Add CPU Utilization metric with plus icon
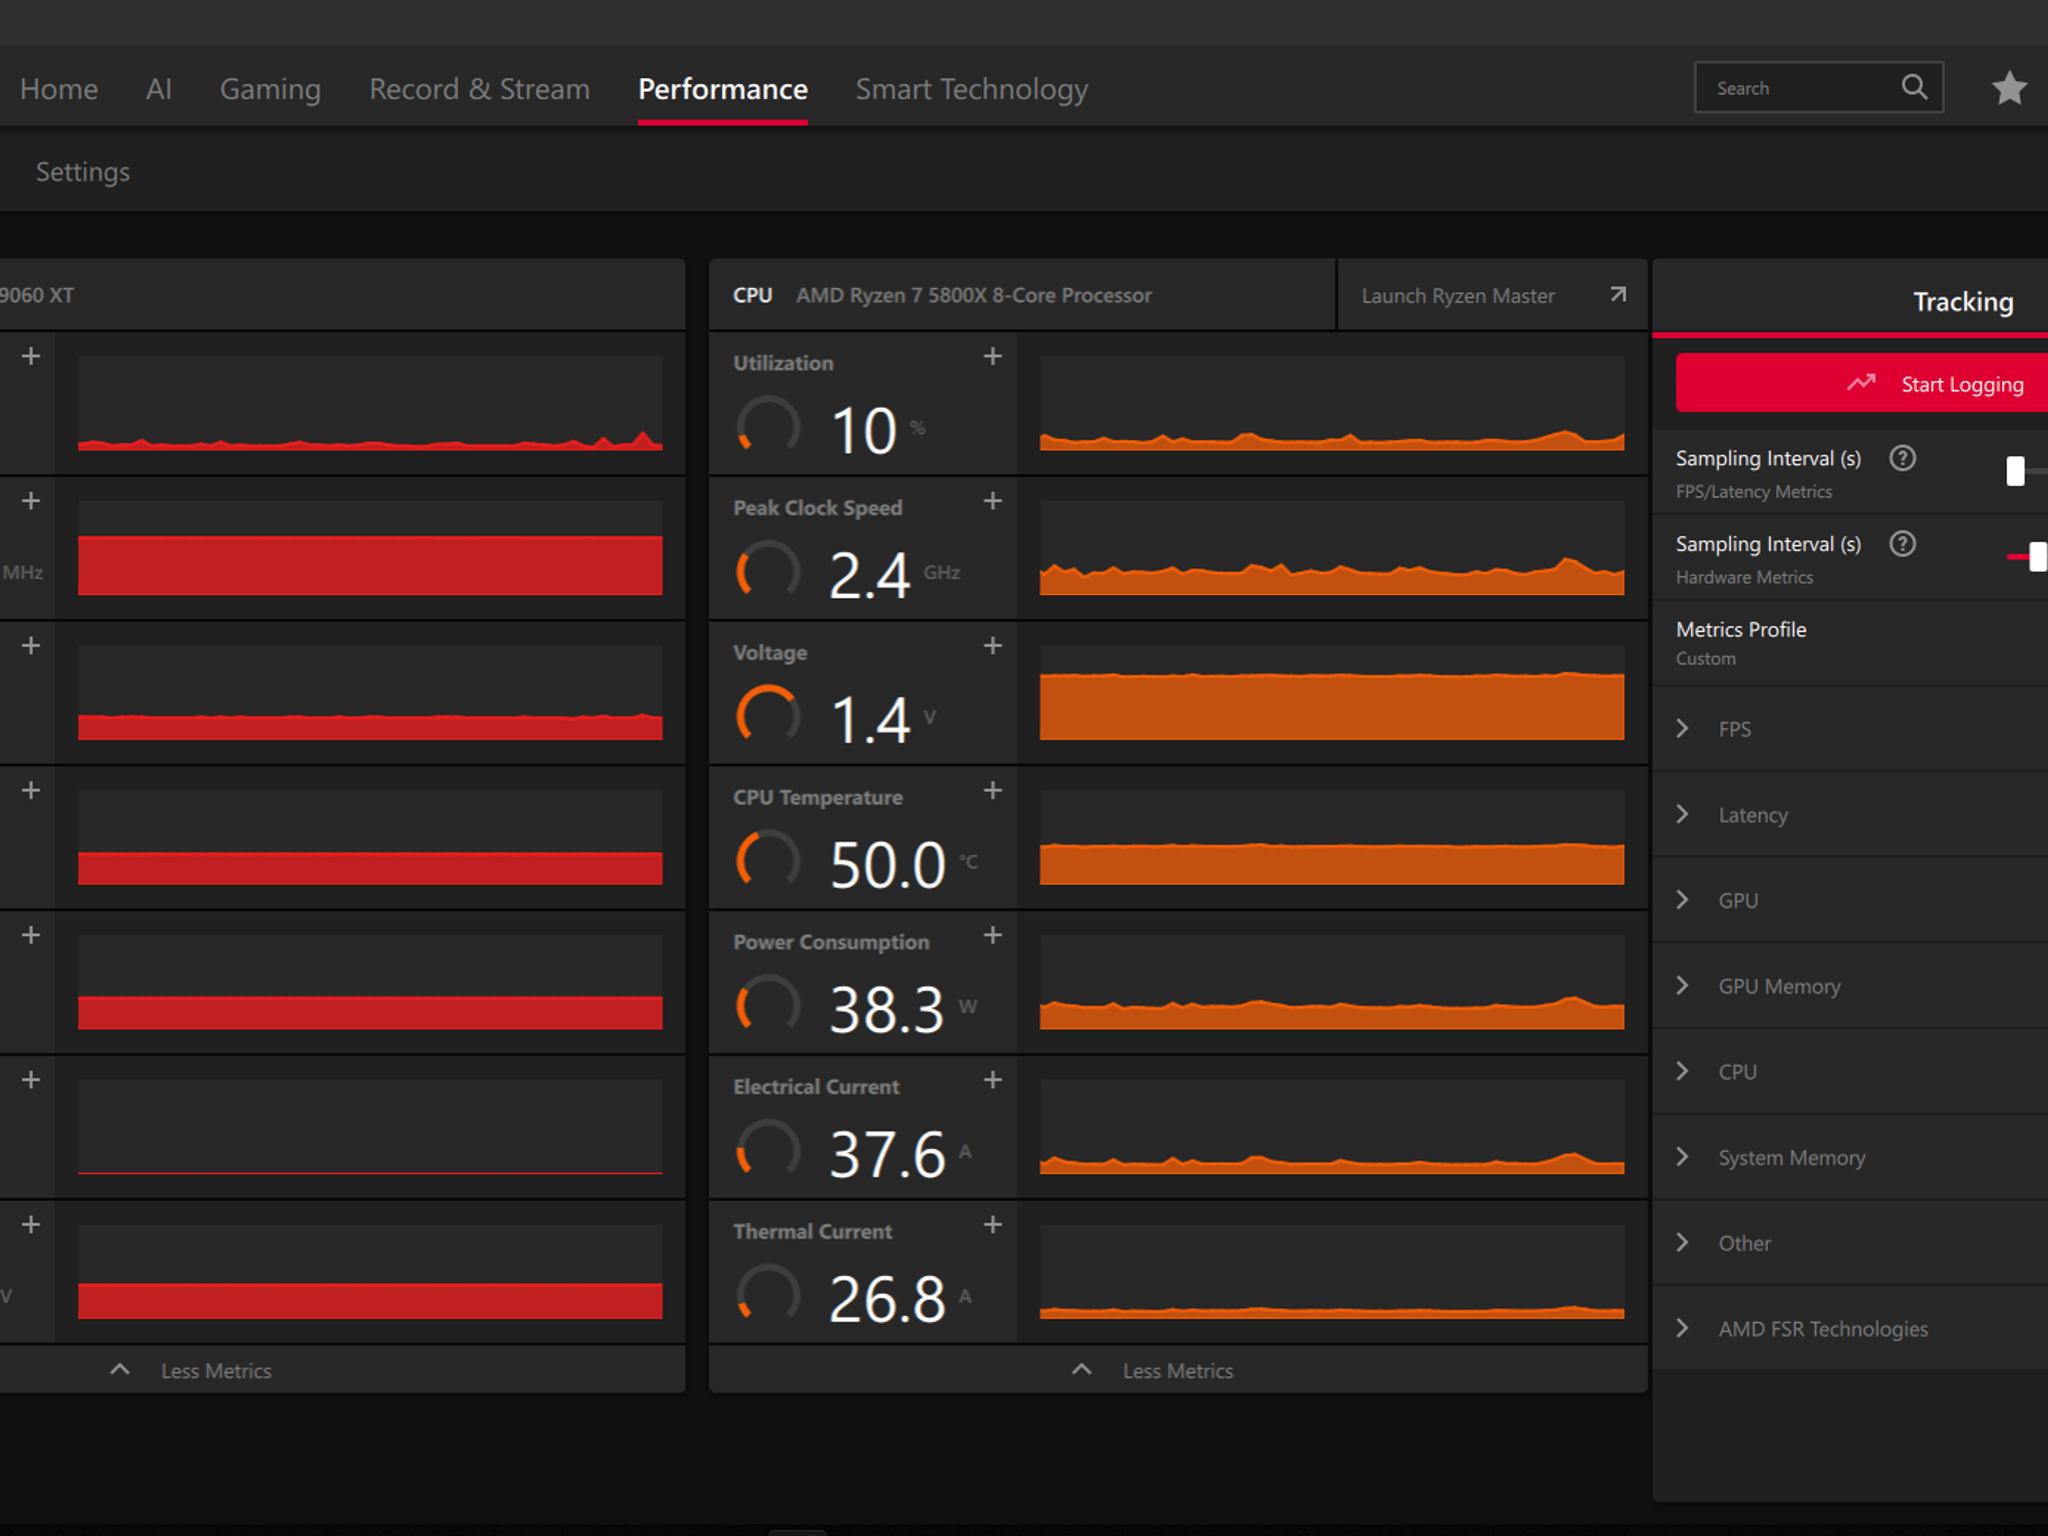This screenshot has width=2048, height=1536. 992,356
